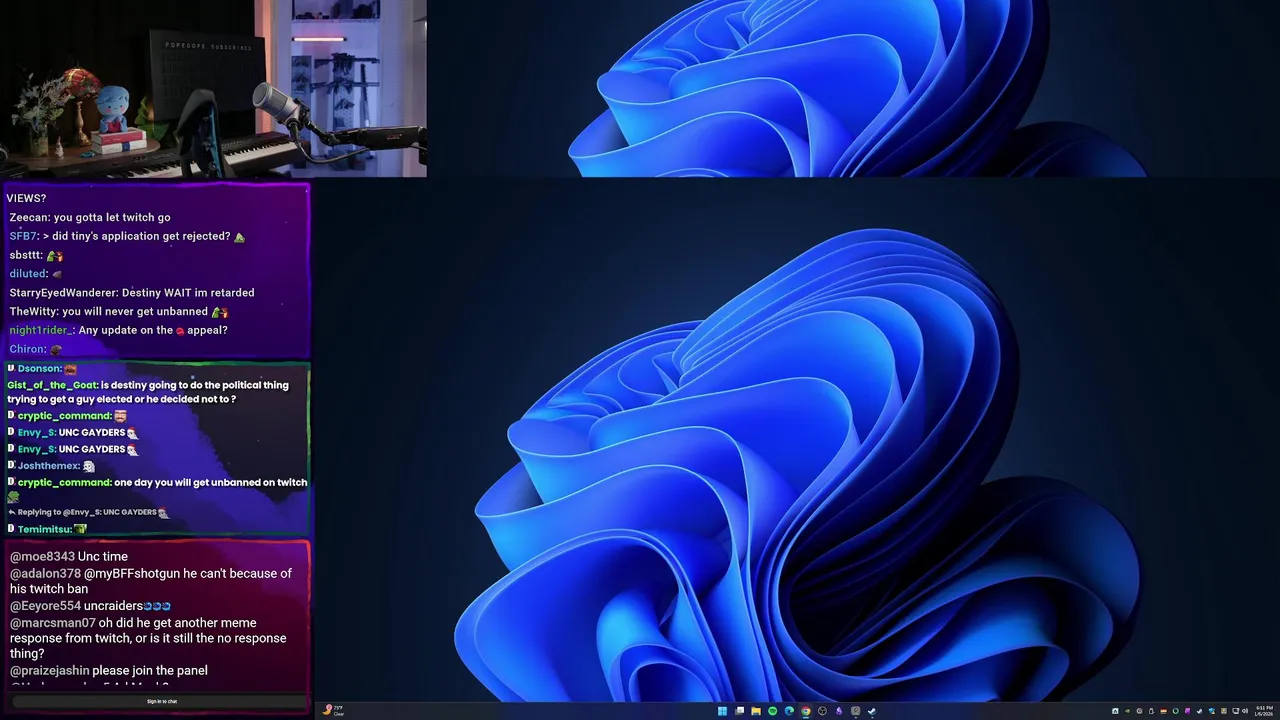Click @marcsman07 in bottom chat
This screenshot has height=720, width=1280.
click(53, 623)
